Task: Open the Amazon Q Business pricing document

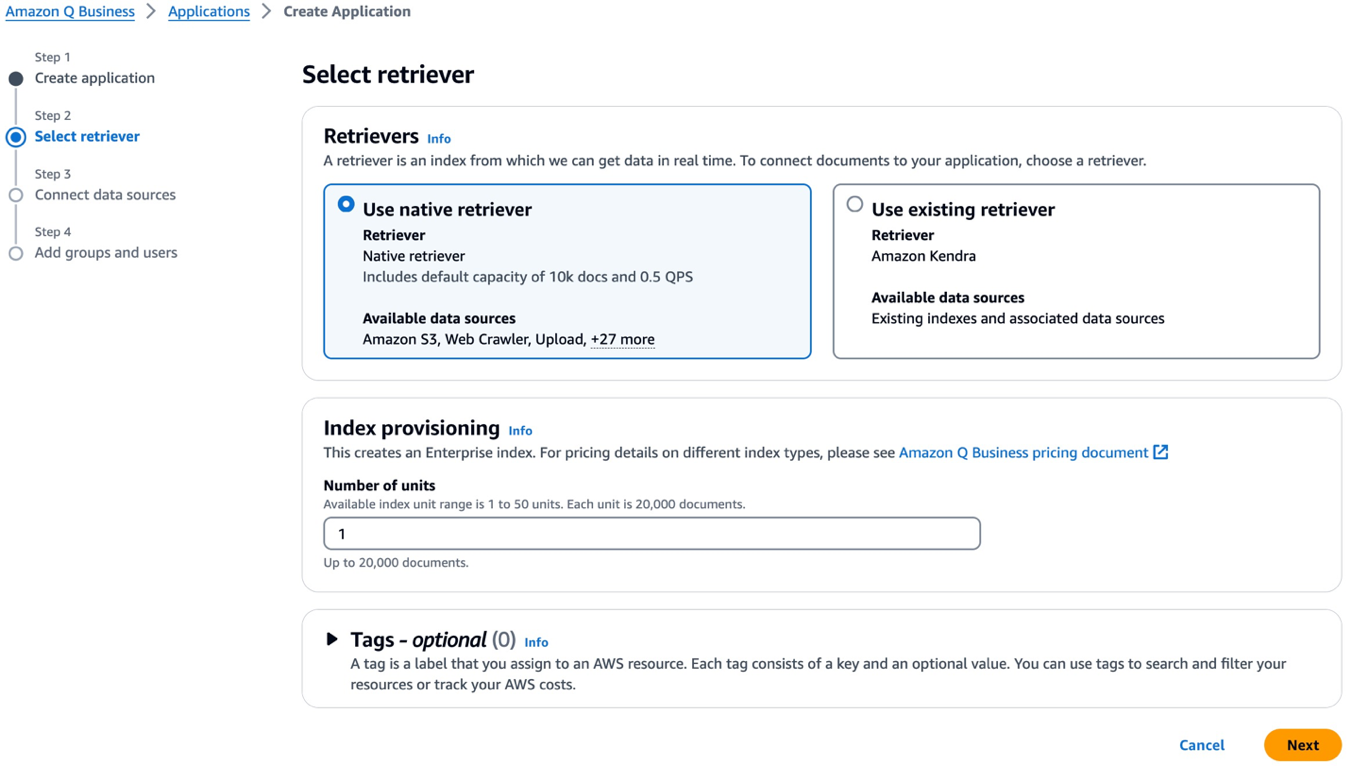Action: coord(1022,452)
